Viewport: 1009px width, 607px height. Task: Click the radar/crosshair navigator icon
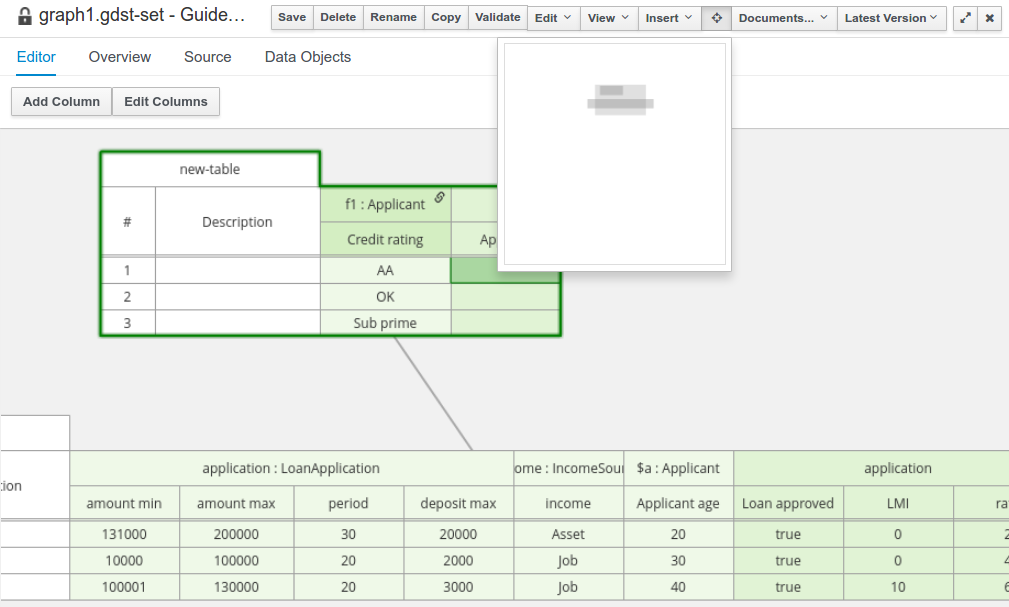tap(716, 18)
